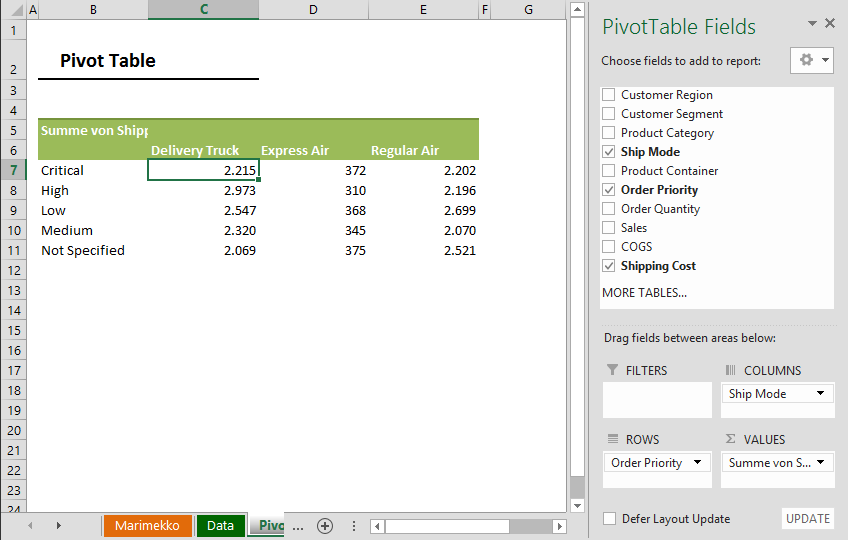The image size is (848, 540).
Task: Select the Critical row label cell
Action: (x=93, y=170)
